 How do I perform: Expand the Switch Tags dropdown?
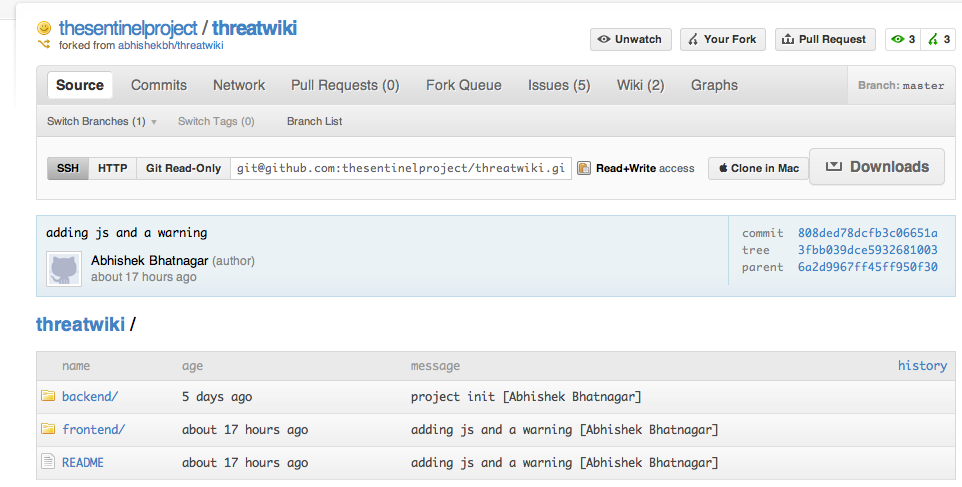pos(216,121)
